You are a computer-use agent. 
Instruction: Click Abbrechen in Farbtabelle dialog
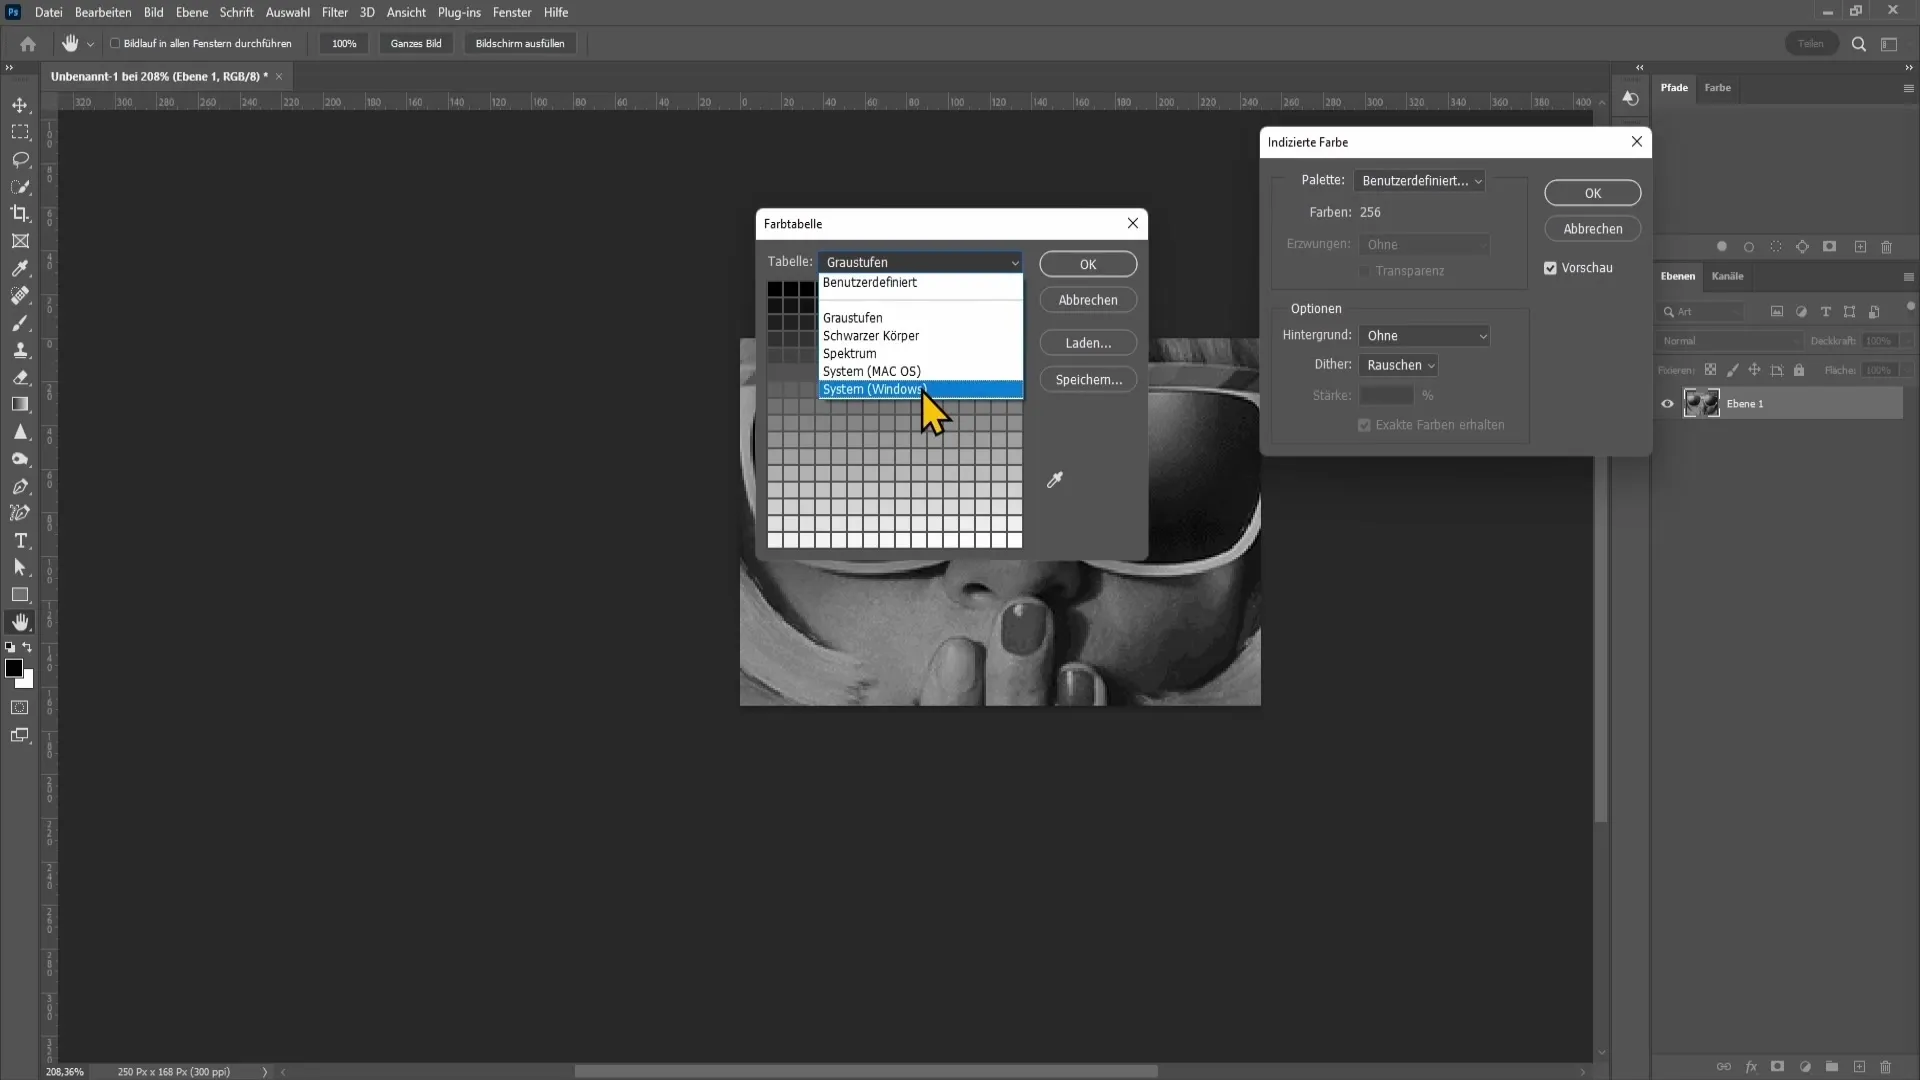[x=1088, y=300]
